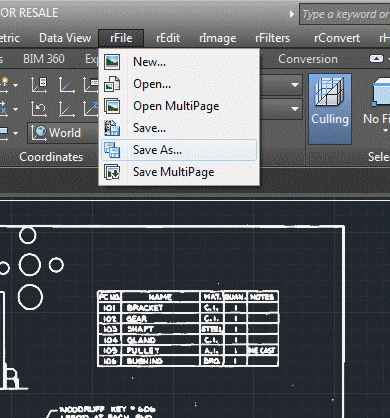Open the Data View menu
The width and height of the screenshot is (390, 418).
tap(65, 38)
